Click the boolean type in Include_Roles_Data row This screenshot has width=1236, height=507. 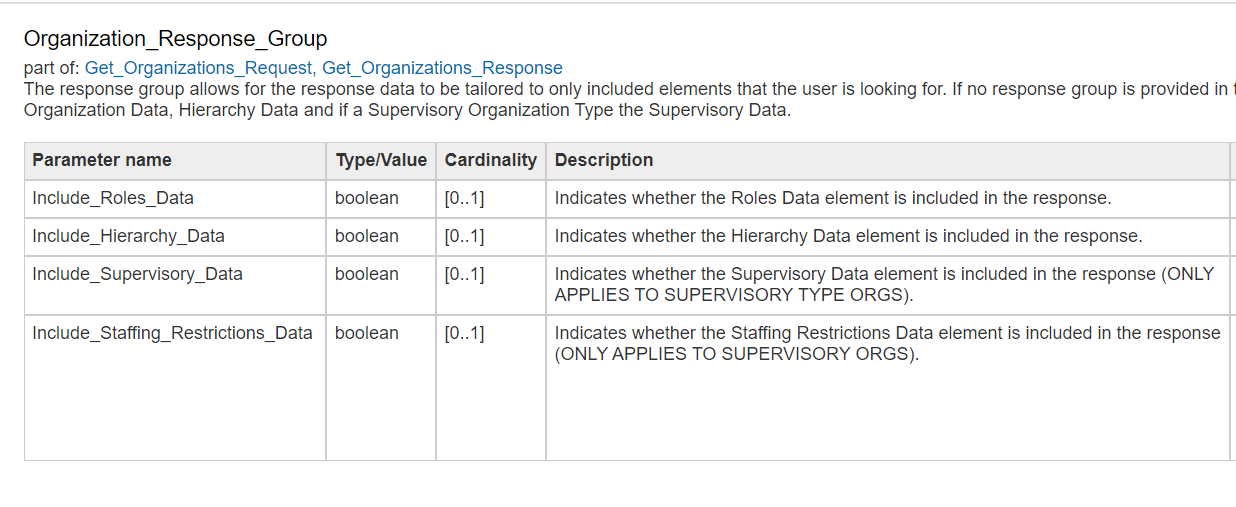click(367, 198)
